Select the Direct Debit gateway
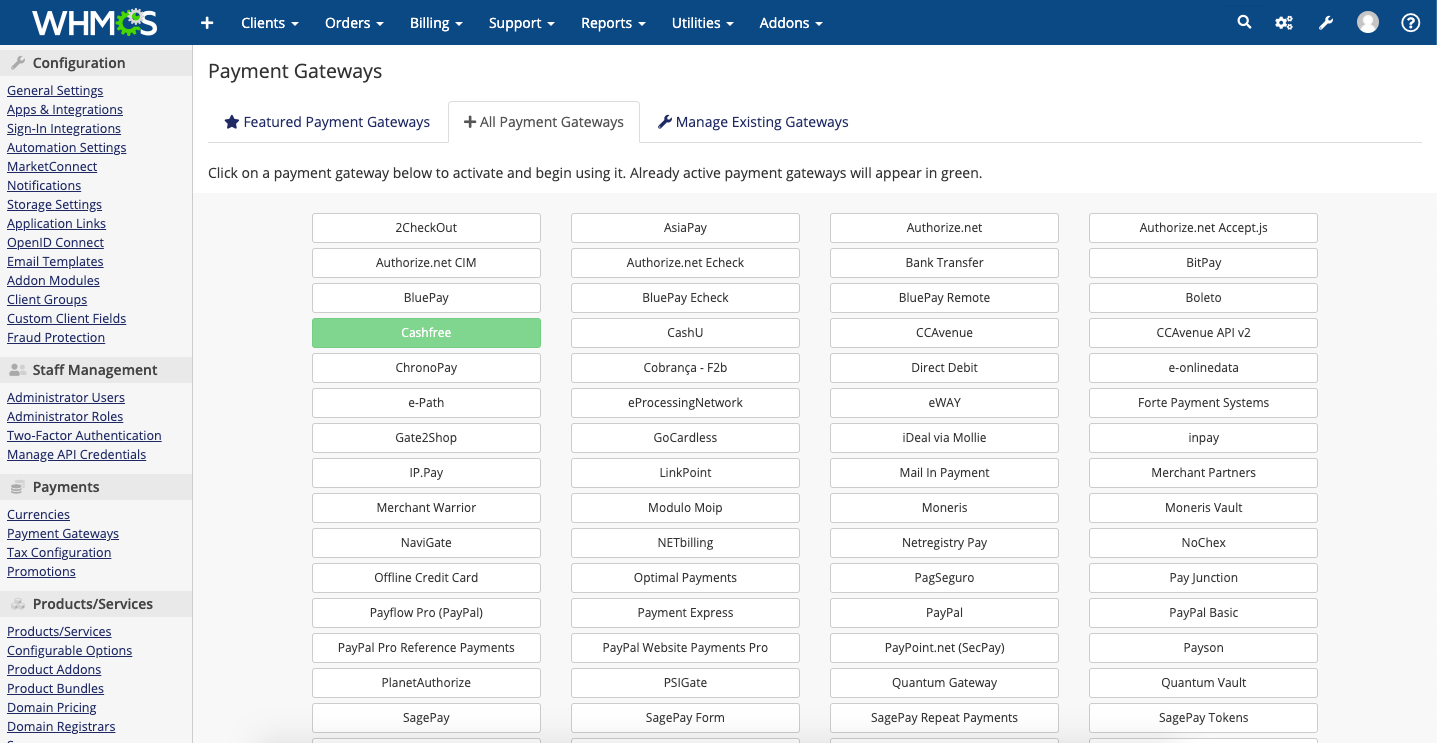Viewport: 1437px width, 743px height. pyautogui.click(x=944, y=368)
